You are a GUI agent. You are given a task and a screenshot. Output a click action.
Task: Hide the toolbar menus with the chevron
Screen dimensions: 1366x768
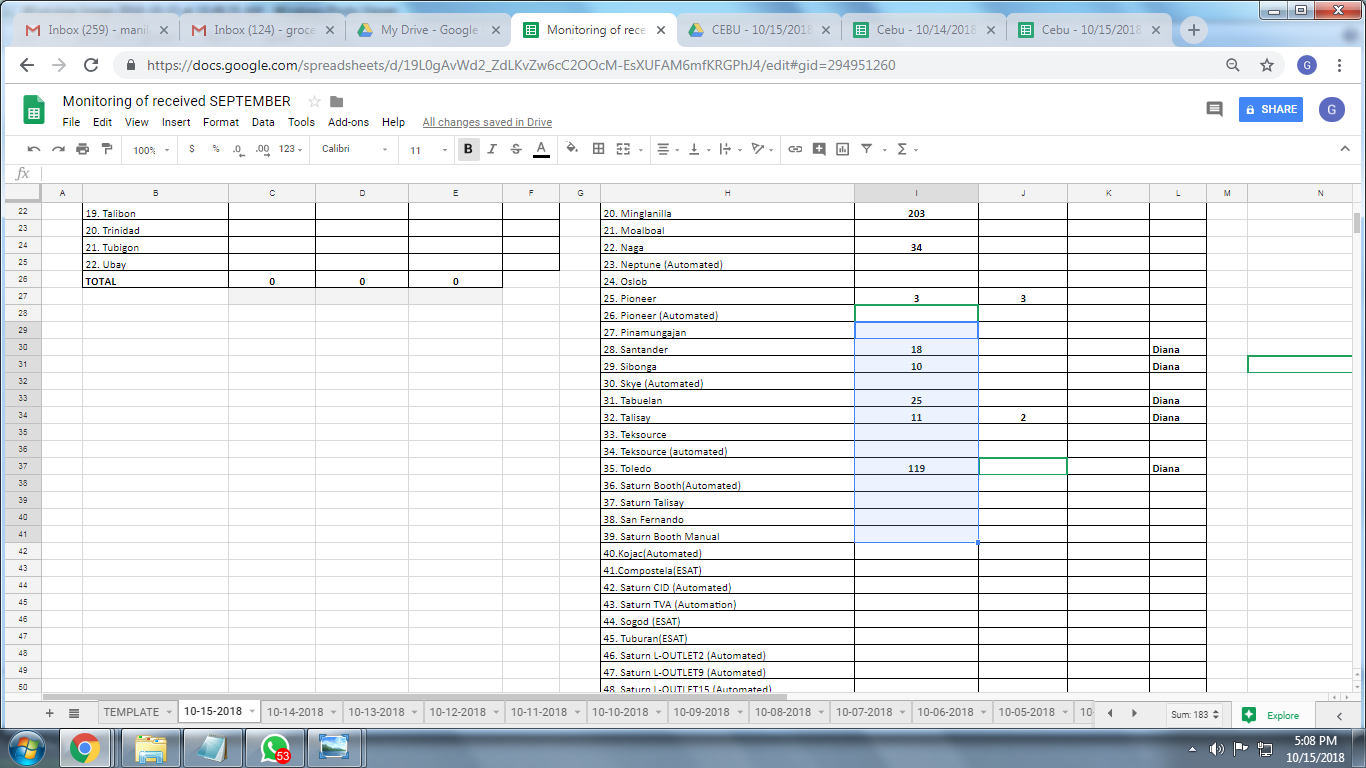coord(1345,149)
